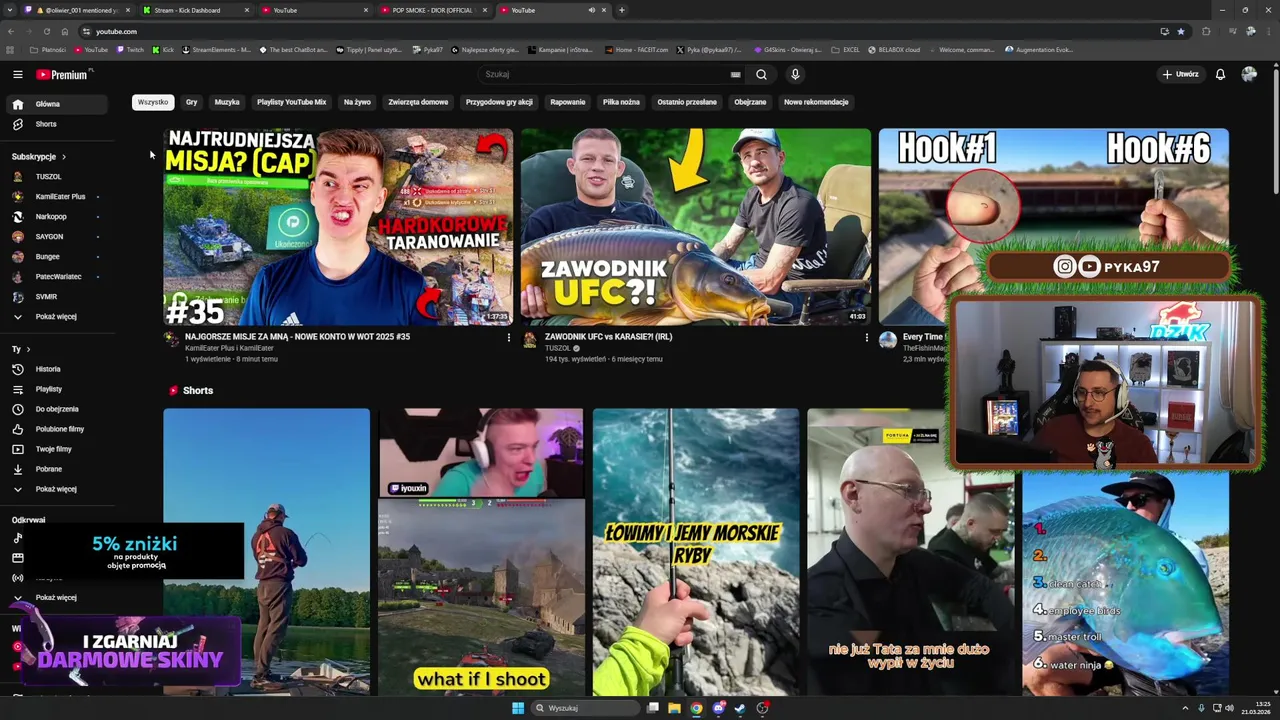Open the account avatar menu
Screen dimensions: 1280x720
(x=1249, y=74)
